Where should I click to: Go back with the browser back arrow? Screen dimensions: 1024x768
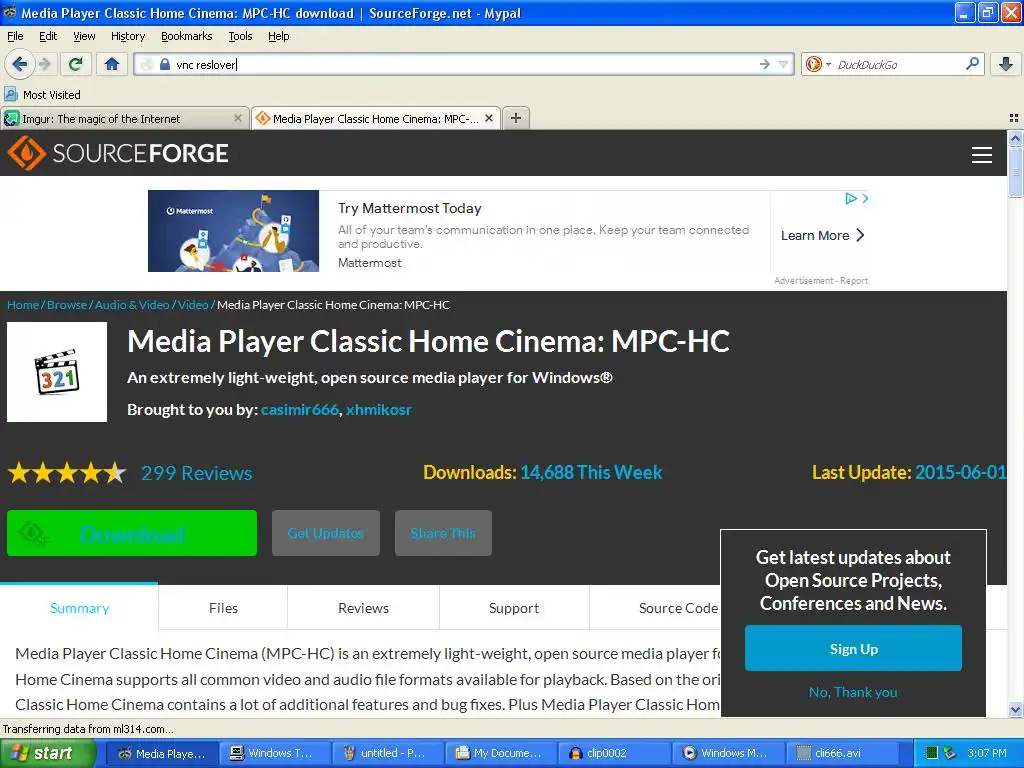(19, 64)
